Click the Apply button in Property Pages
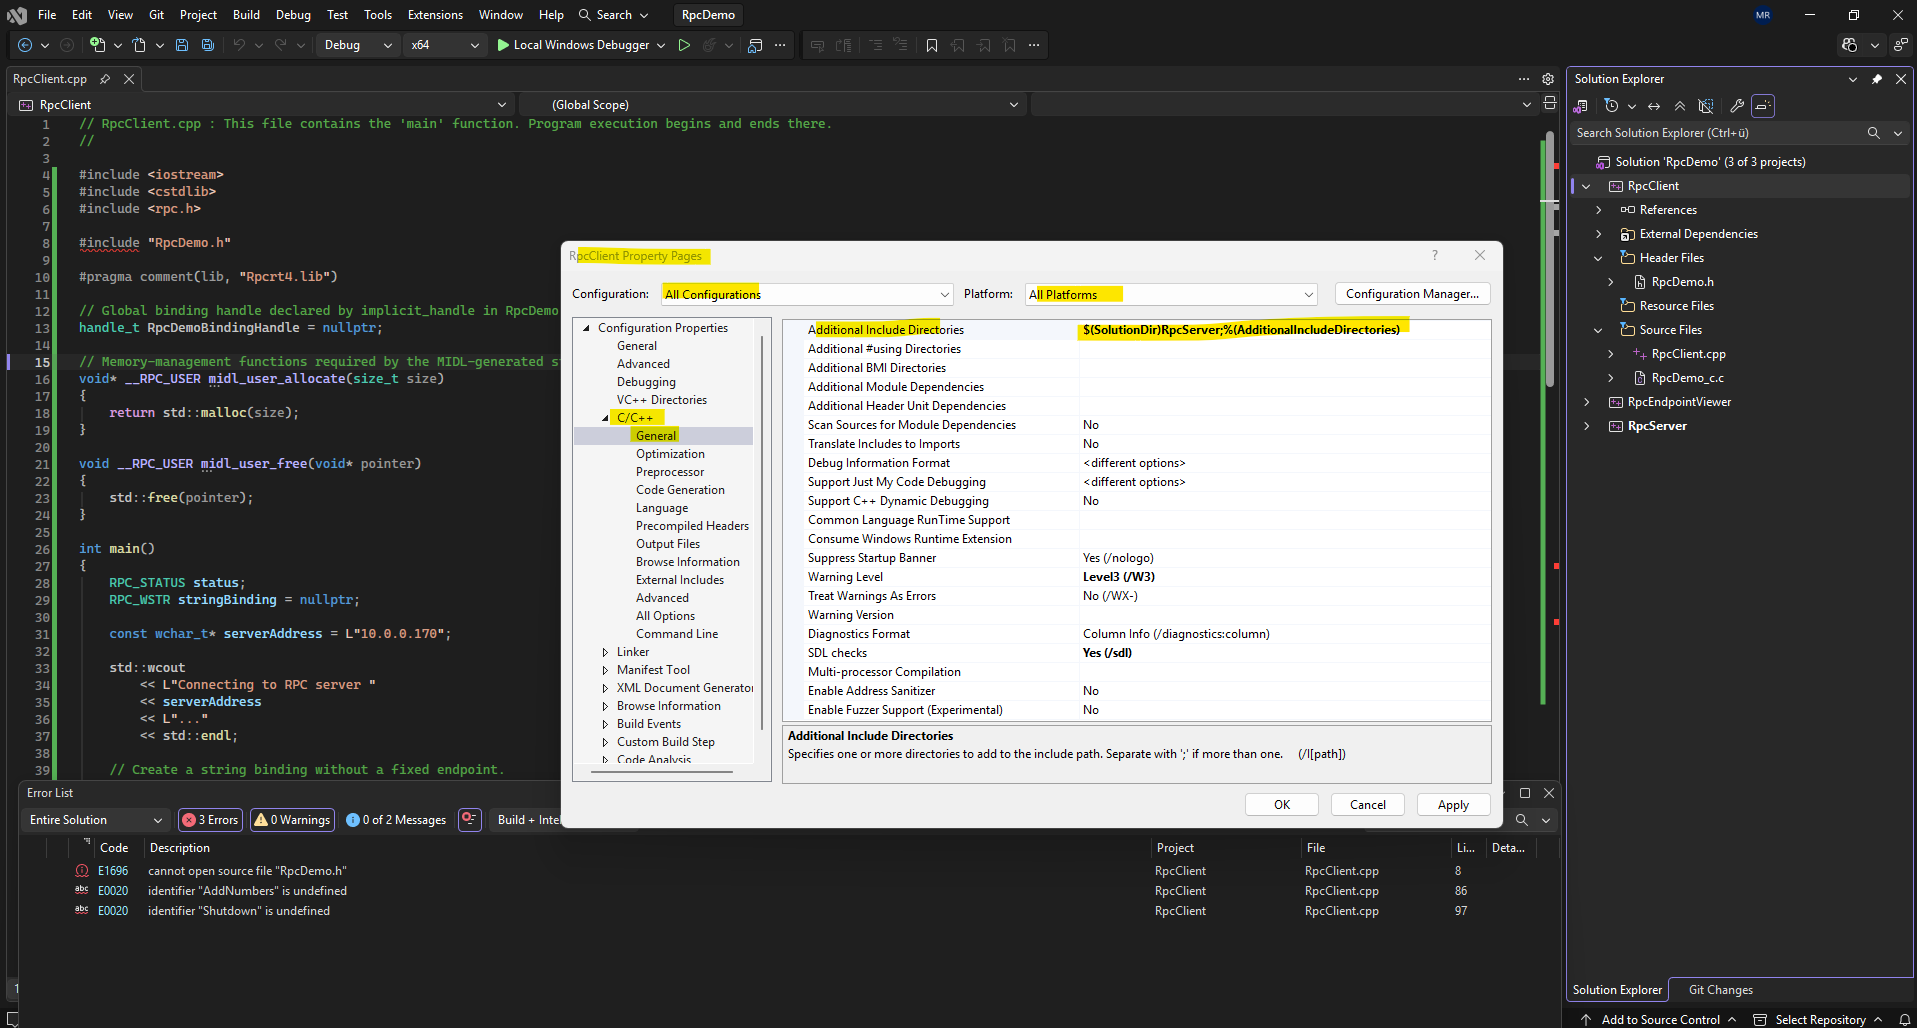Viewport: 1917px width, 1028px height. point(1454,805)
